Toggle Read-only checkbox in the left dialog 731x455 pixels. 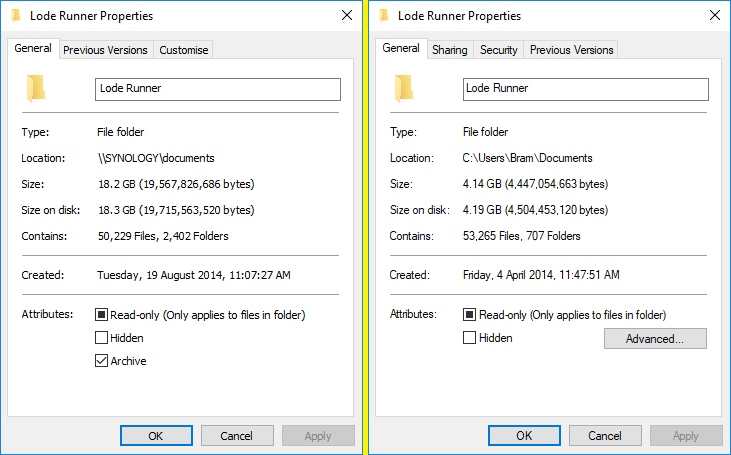coord(101,315)
